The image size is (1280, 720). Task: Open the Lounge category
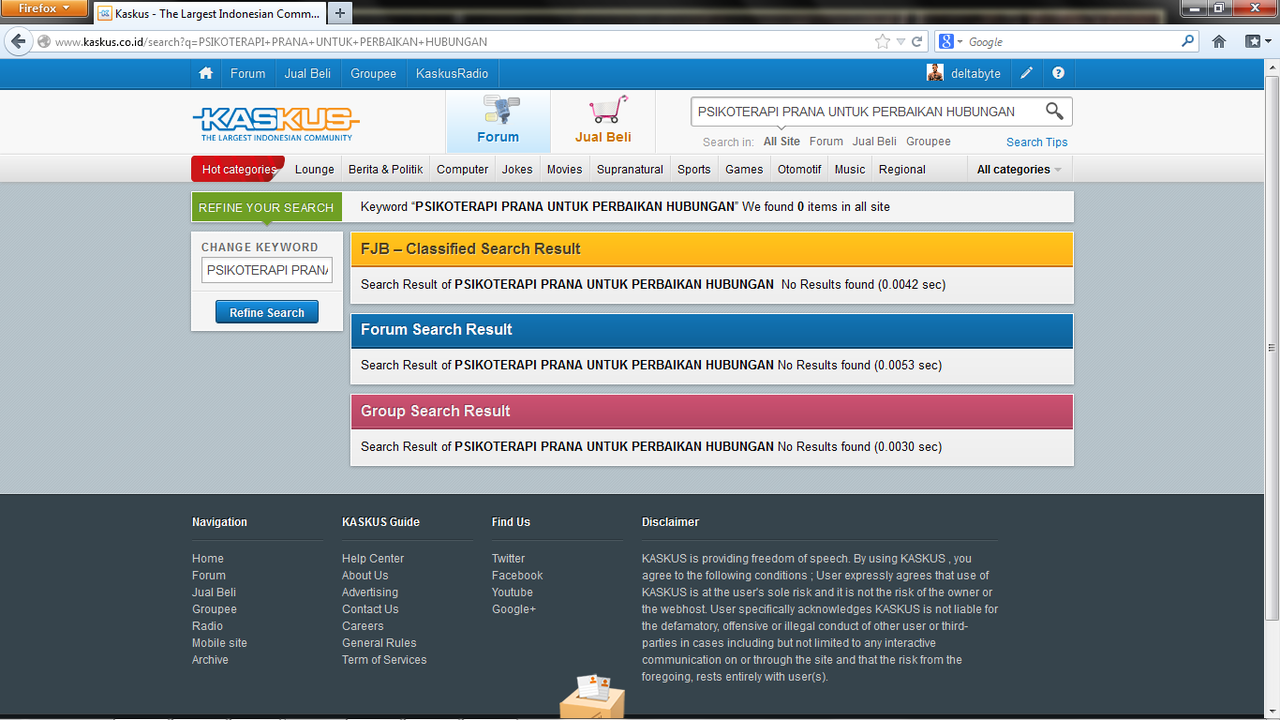click(314, 169)
